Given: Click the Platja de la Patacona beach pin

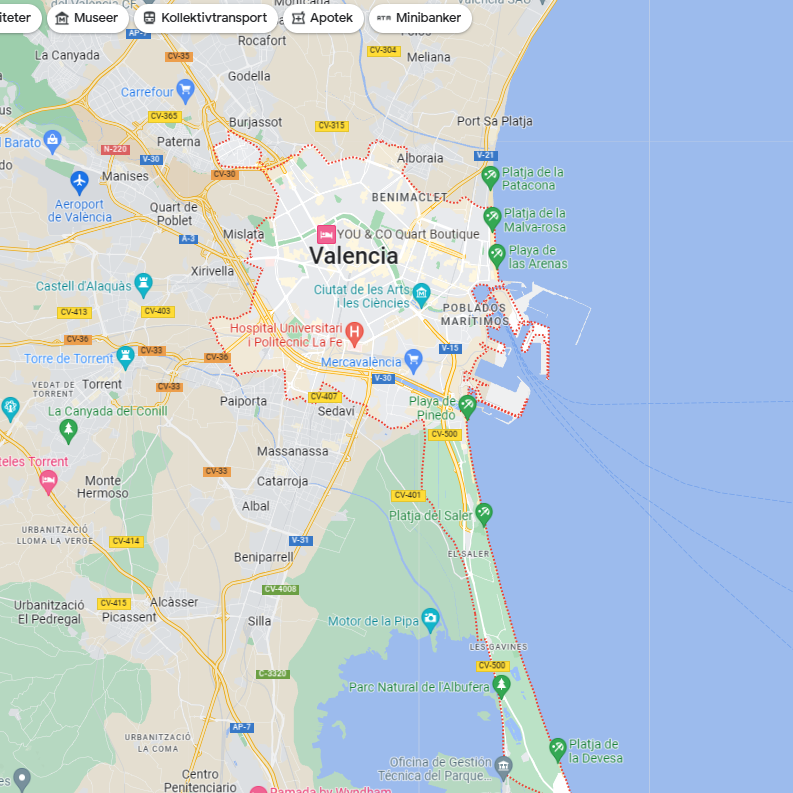Looking at the screenshot, I should (x=490, y=178).
